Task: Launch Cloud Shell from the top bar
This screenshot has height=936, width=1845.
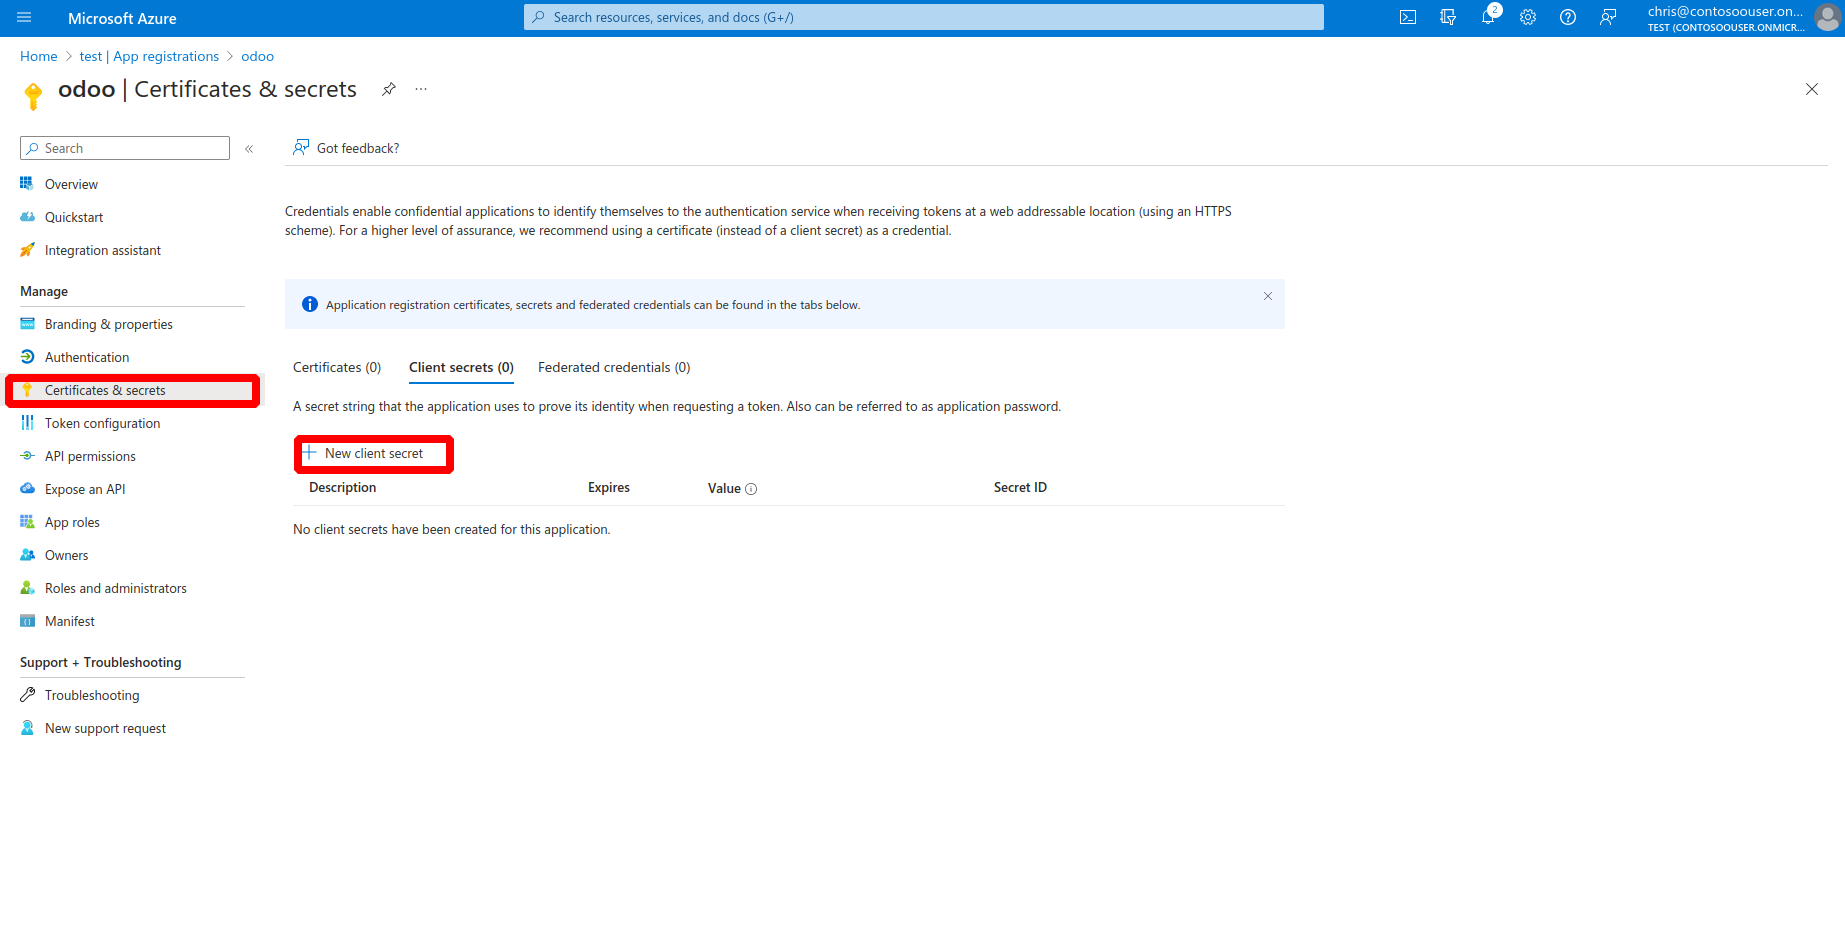Action: pos(1408,18)
